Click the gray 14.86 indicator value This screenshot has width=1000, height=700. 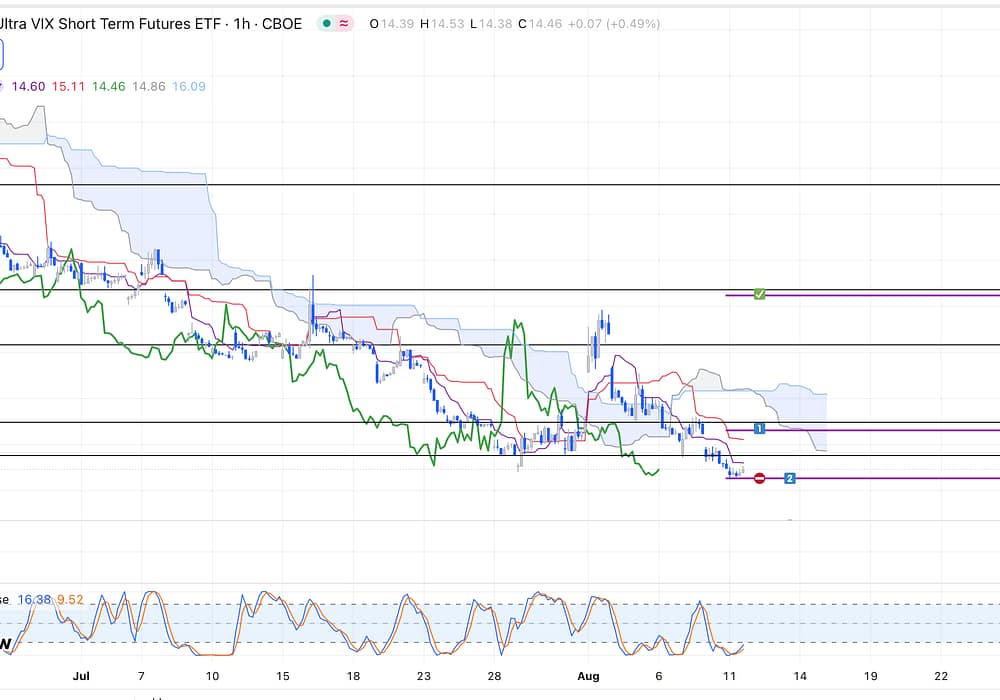pos(148,87)
